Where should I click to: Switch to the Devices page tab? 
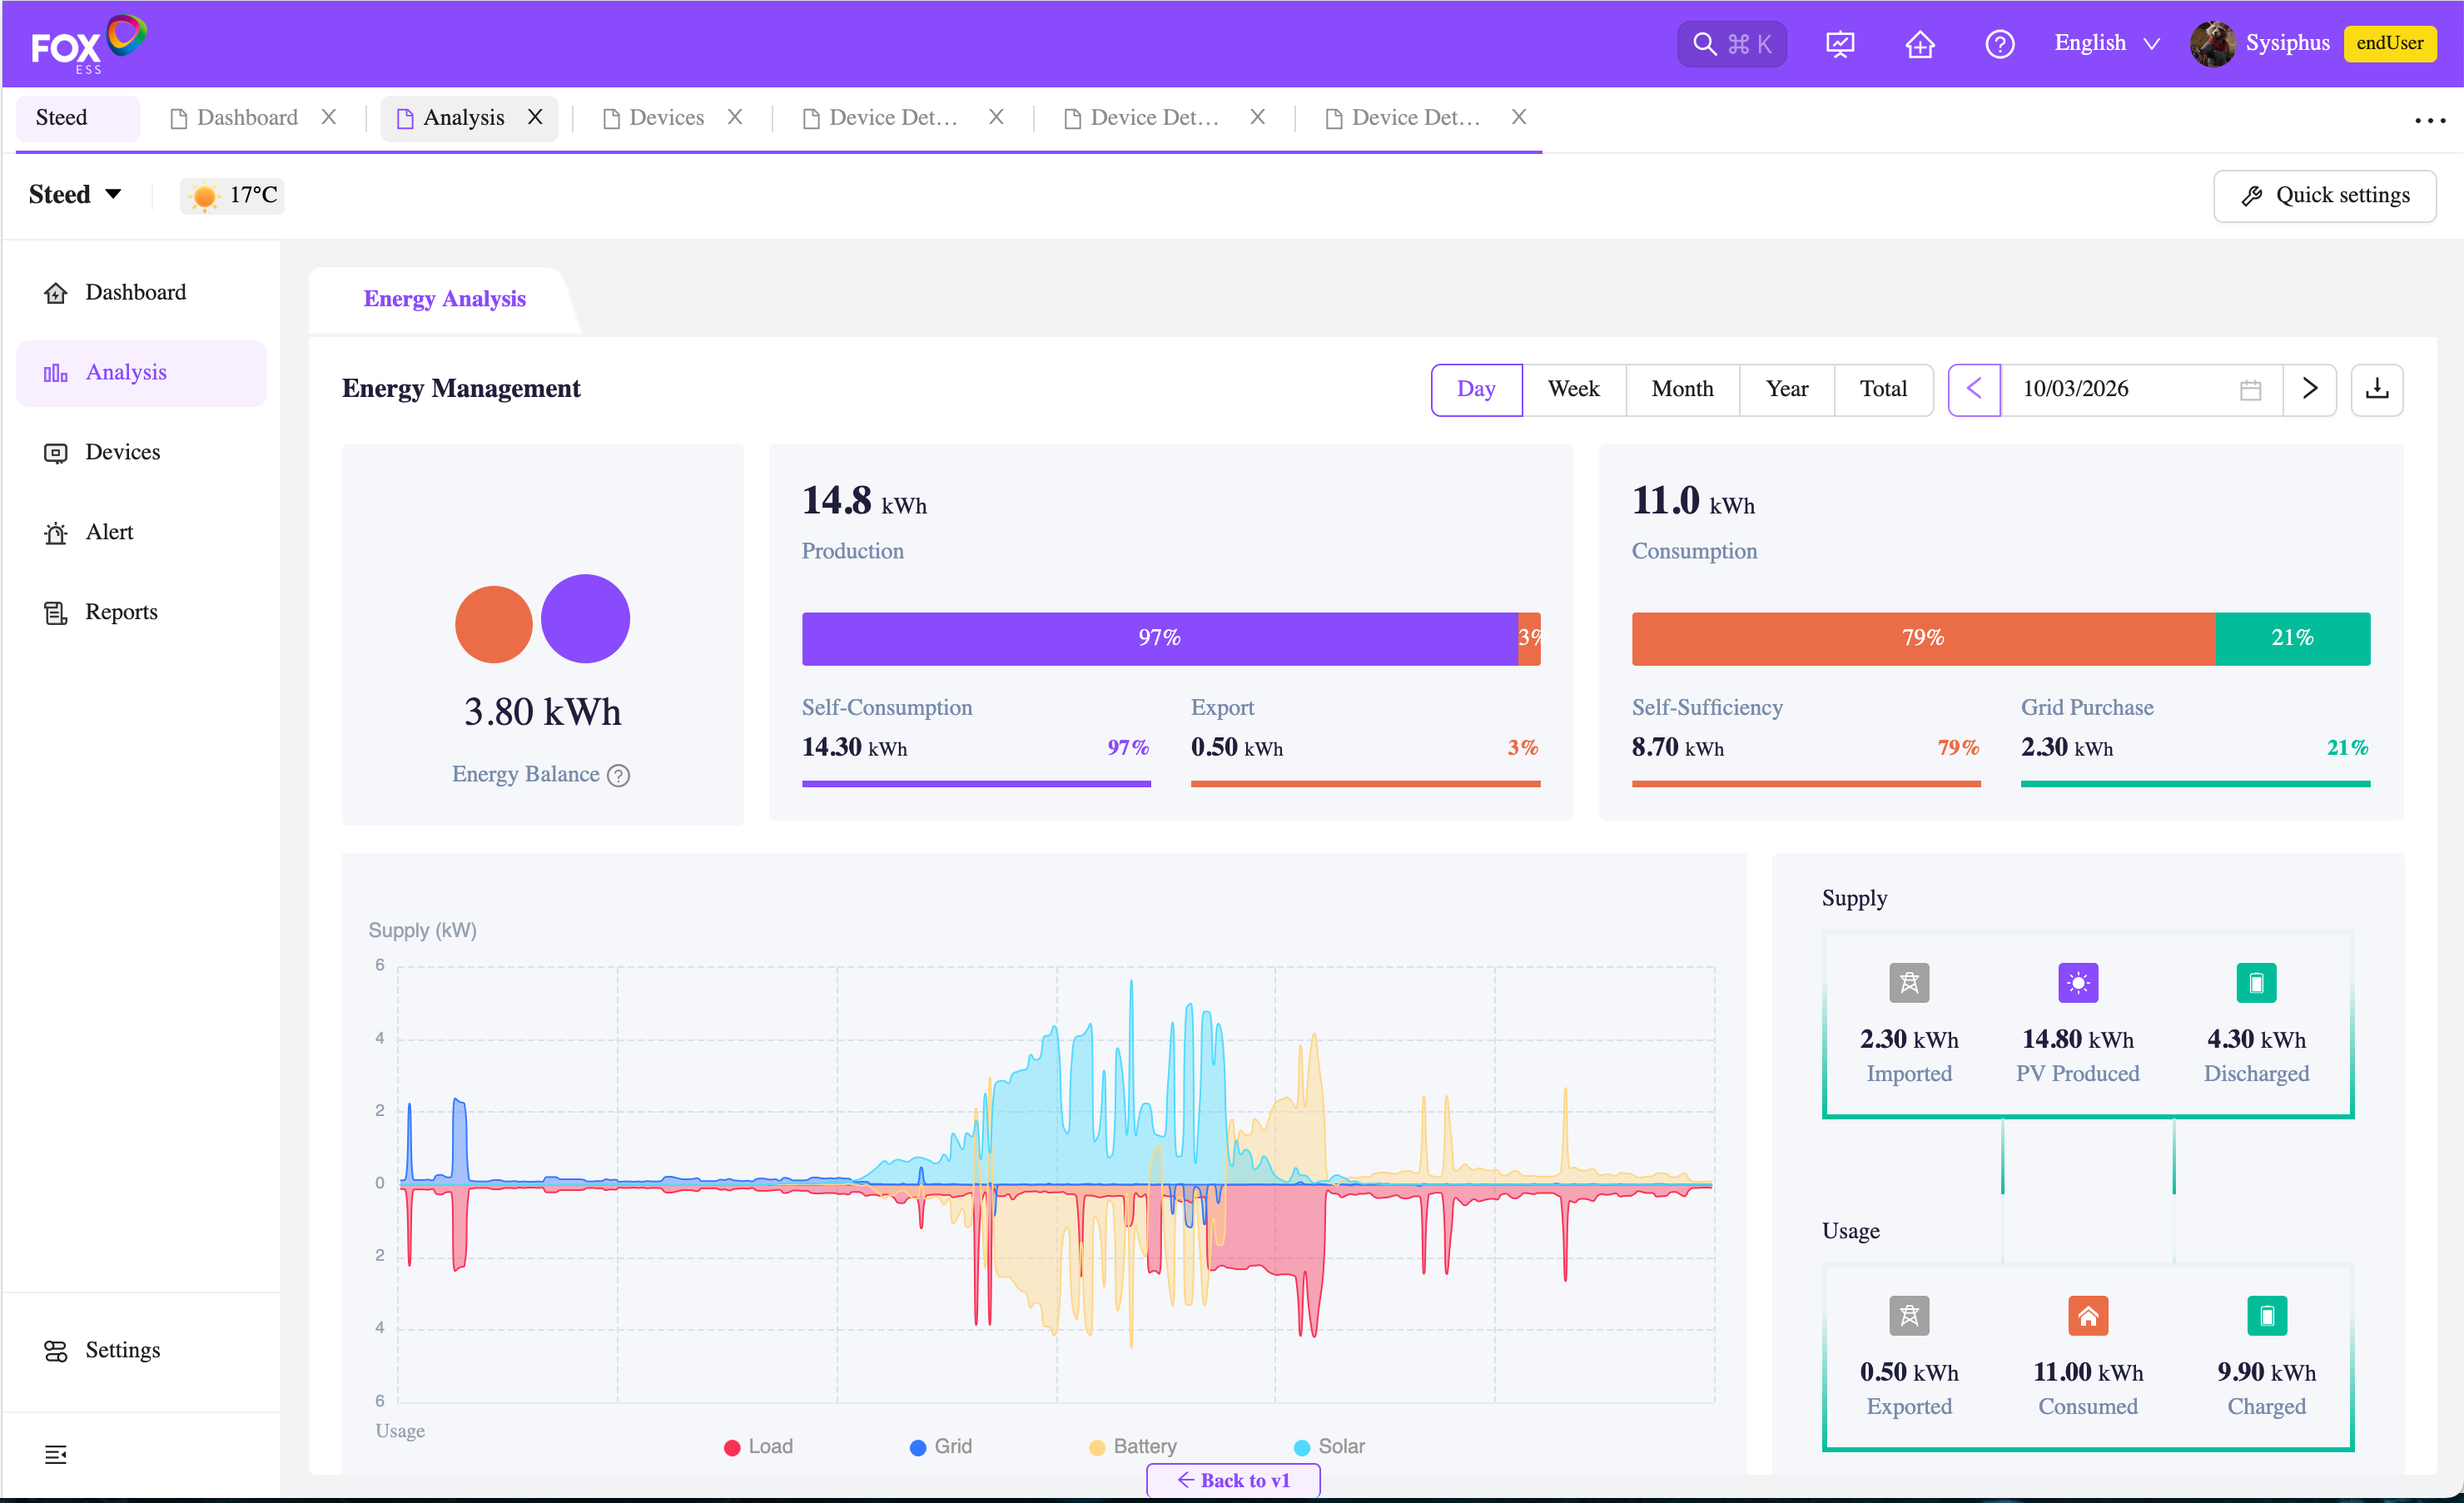click(x=666, y=118)
